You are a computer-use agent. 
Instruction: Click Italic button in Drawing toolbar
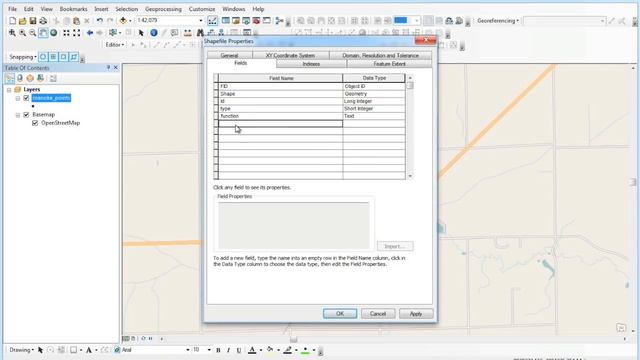[228, 350]
